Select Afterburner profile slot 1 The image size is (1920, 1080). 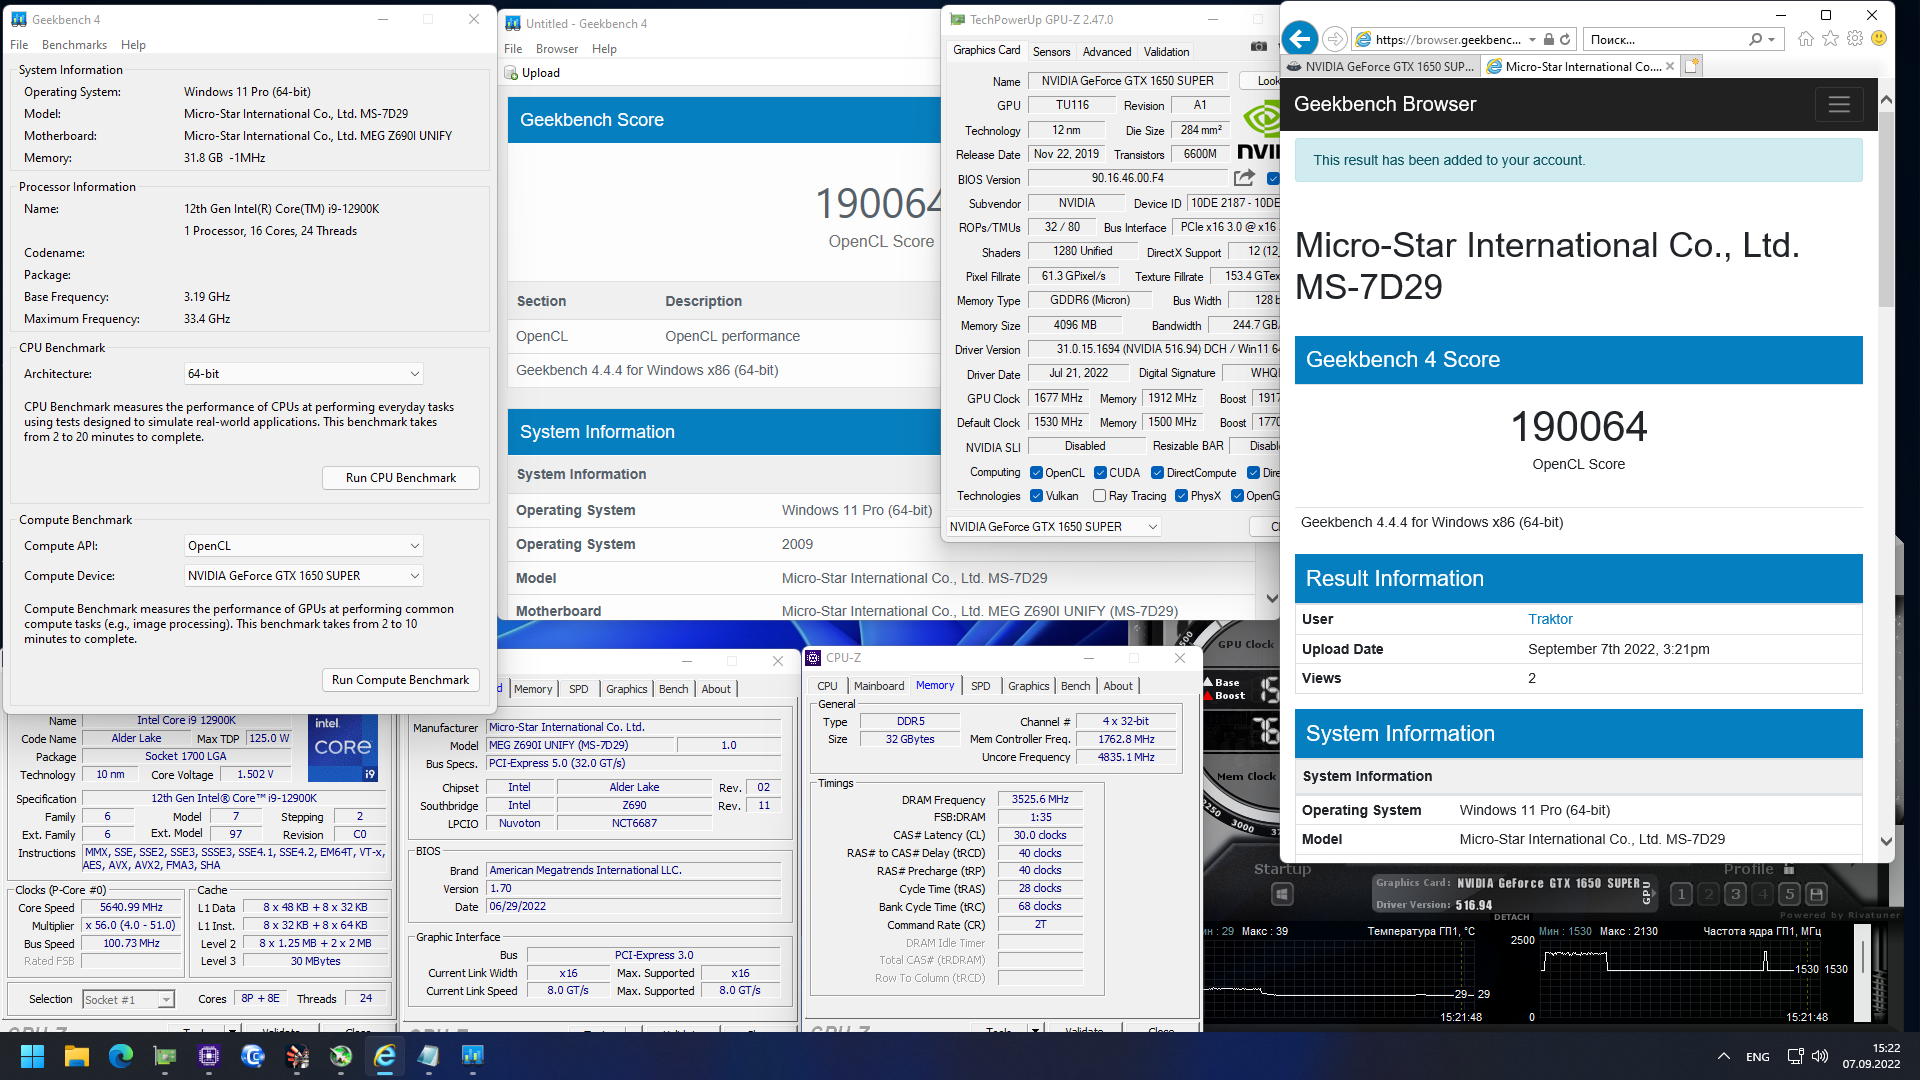[1681, 894]
